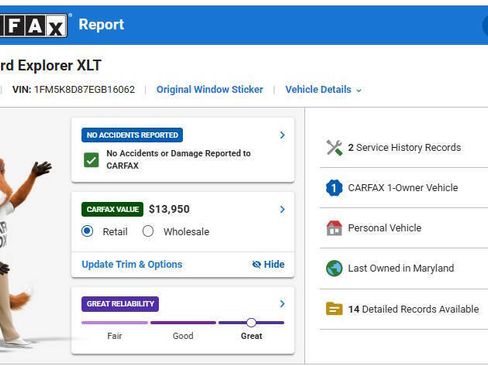Click the GREAT RELIABILITY purple badge
Viewport: 488px width, 366px height.
click(x=120, y=304)
